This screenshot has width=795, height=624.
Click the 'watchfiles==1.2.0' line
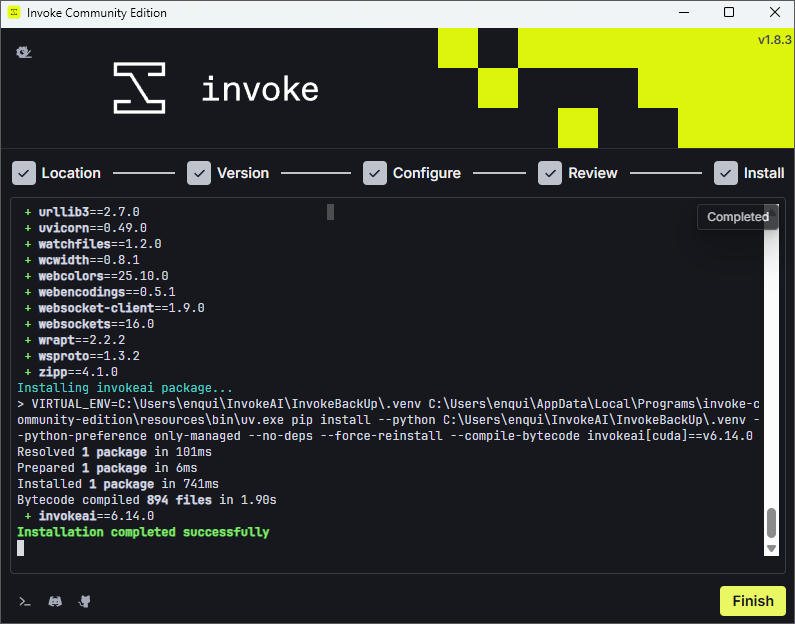pyautogui.click(x=93, y=244)
